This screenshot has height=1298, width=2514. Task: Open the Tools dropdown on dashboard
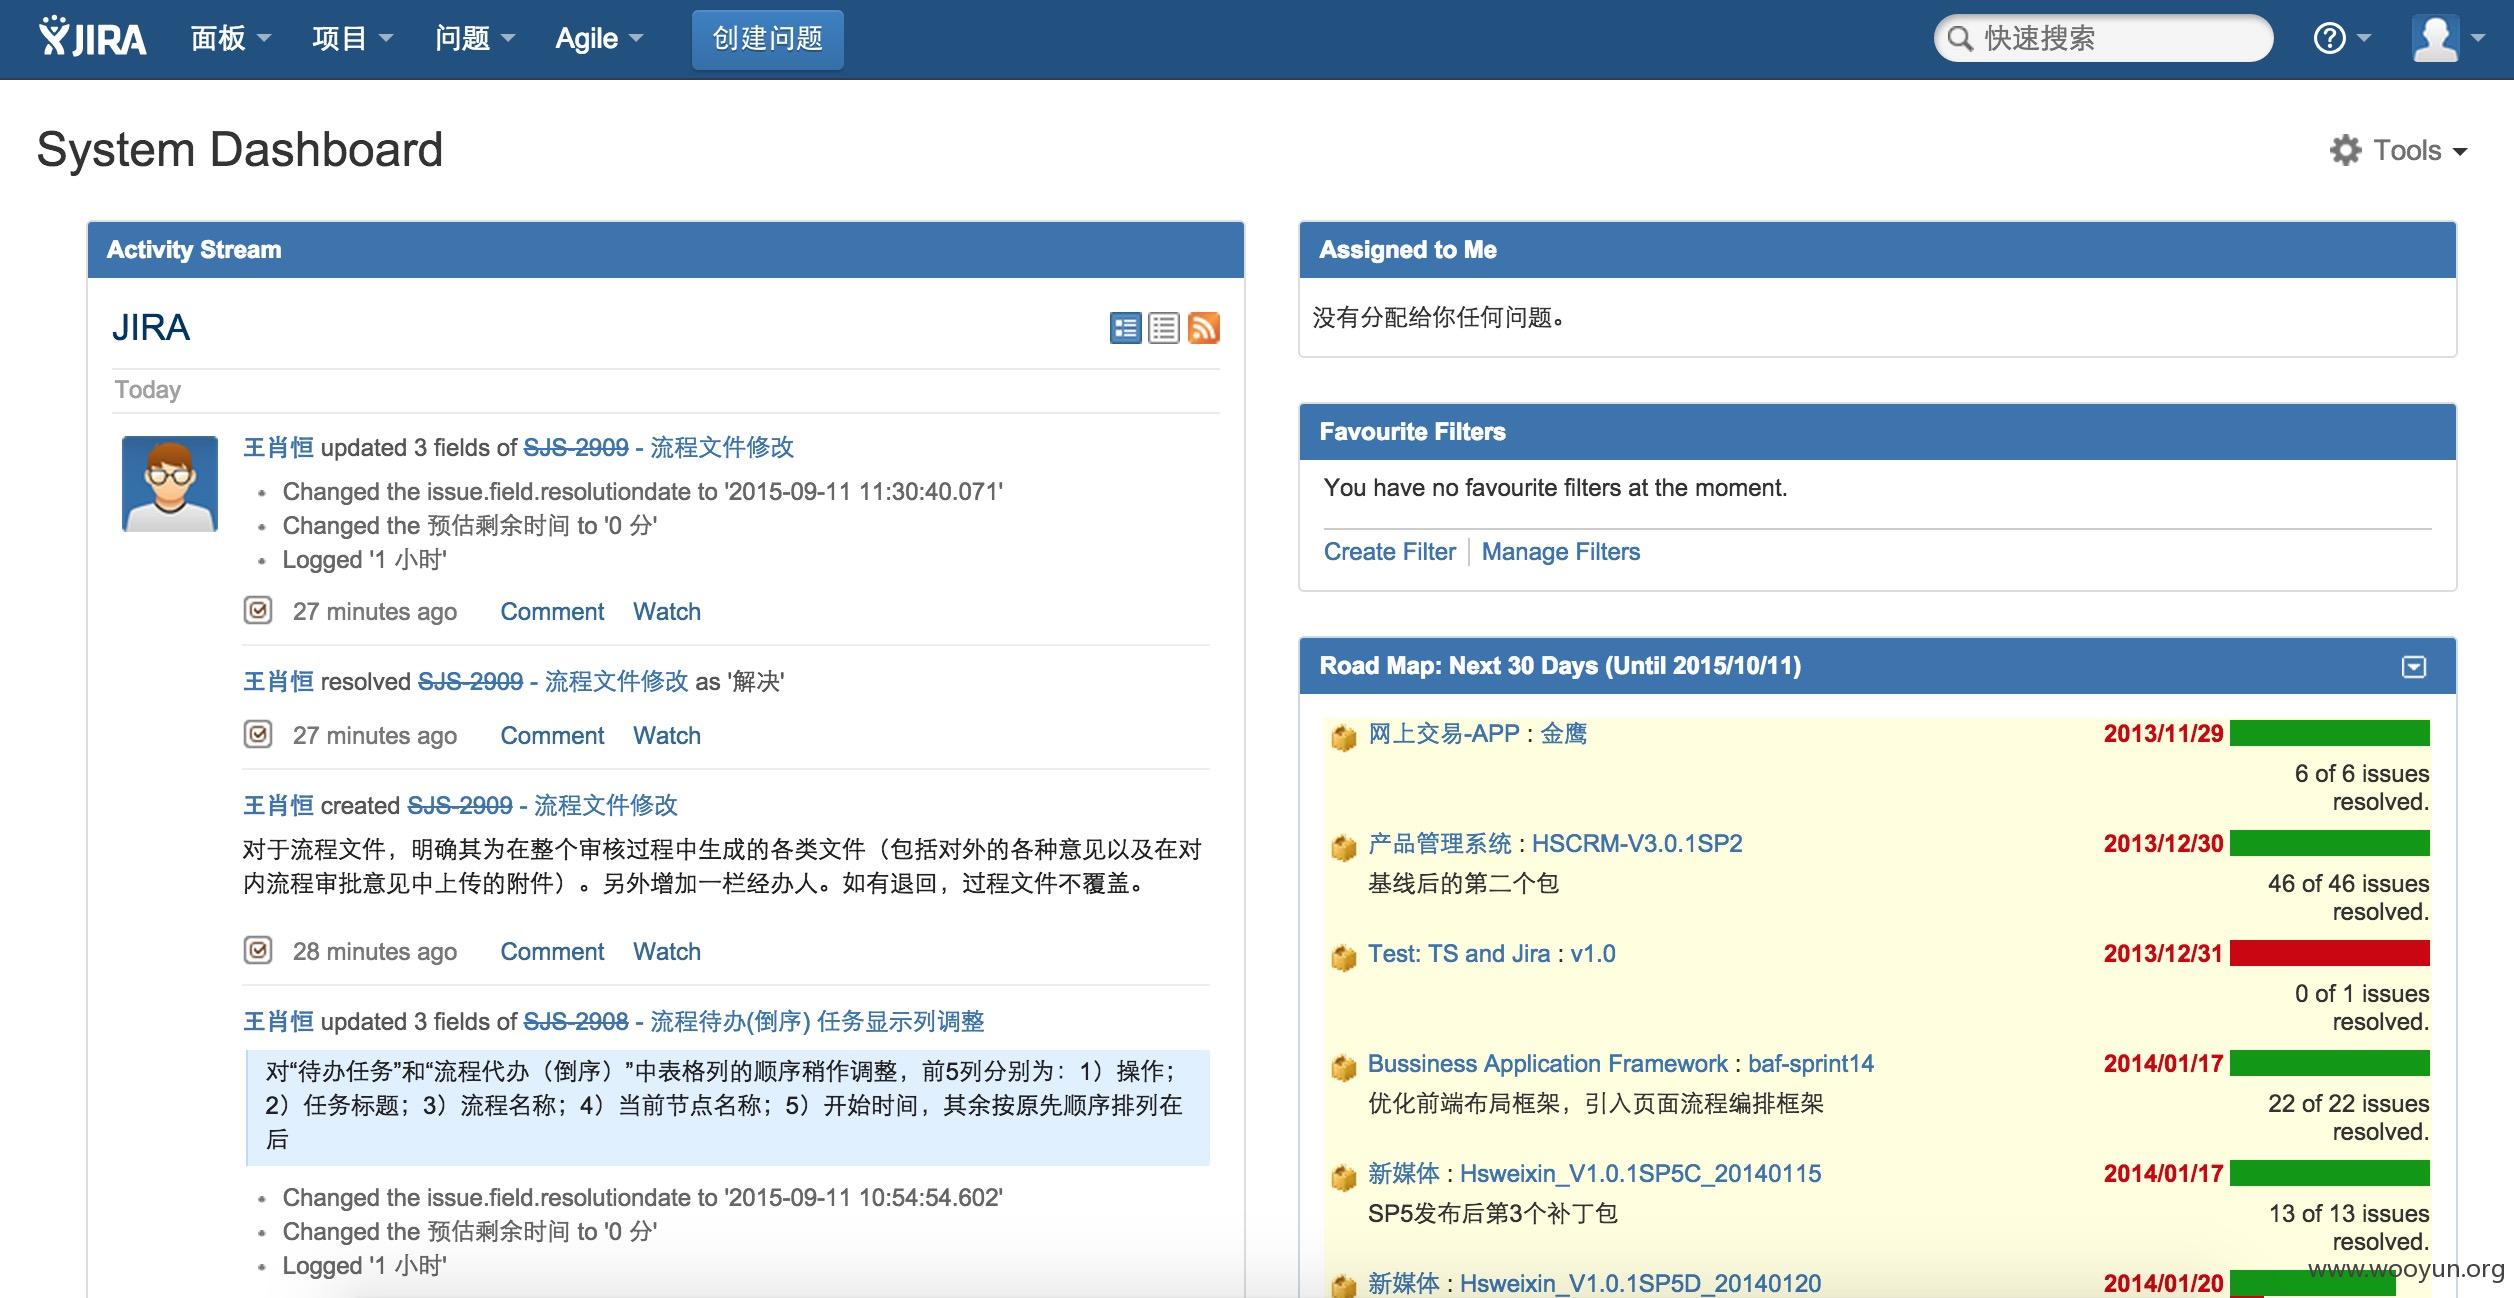2399,150
